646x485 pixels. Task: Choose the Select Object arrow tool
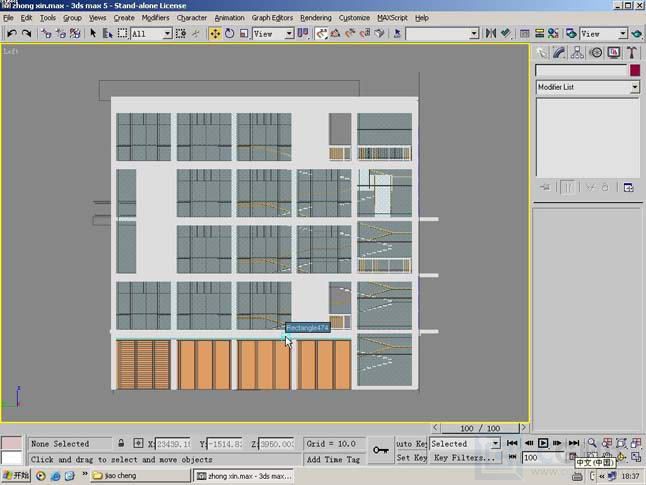93,33
